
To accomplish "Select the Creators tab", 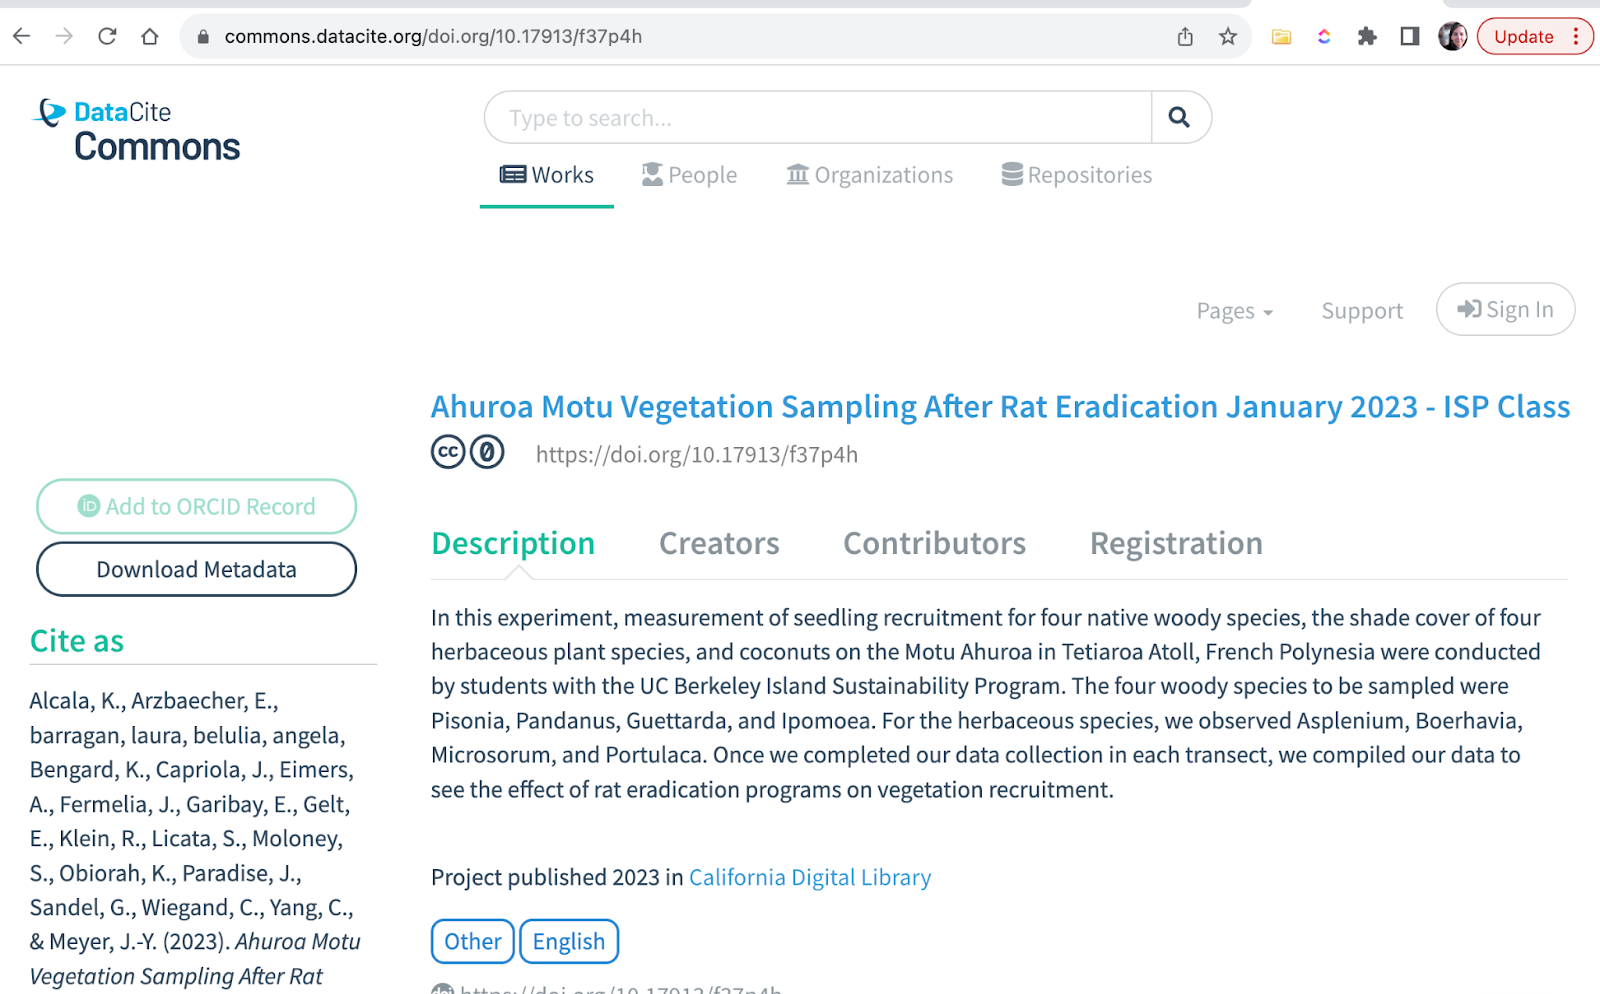I will 719,543.
